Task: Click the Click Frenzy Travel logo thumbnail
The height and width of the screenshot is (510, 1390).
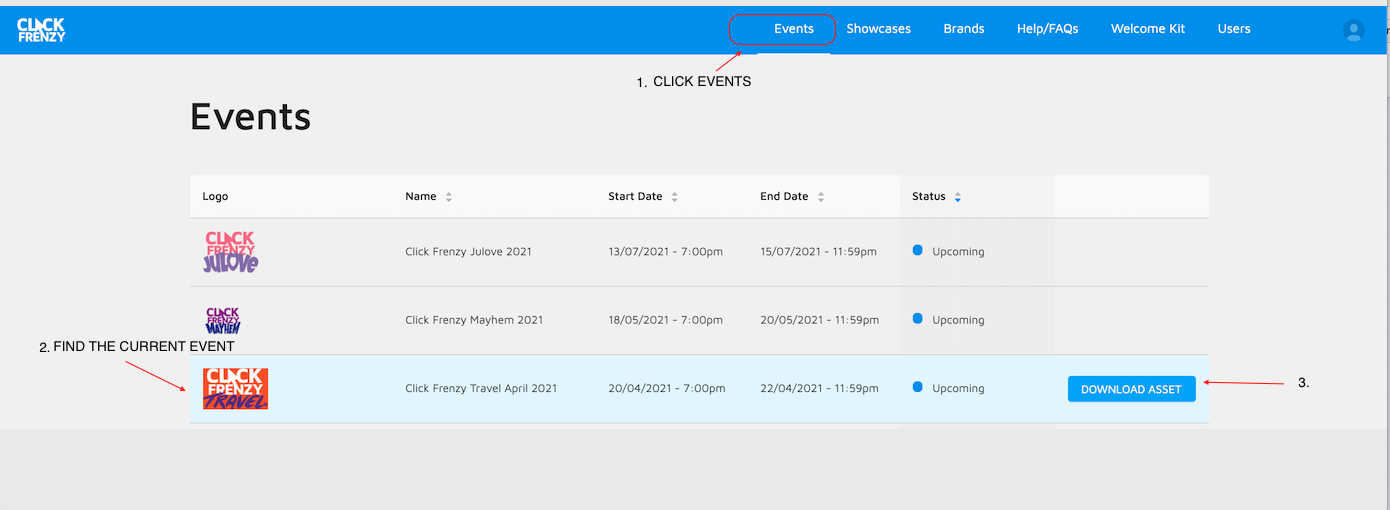Action: click(x=235, y=389)
